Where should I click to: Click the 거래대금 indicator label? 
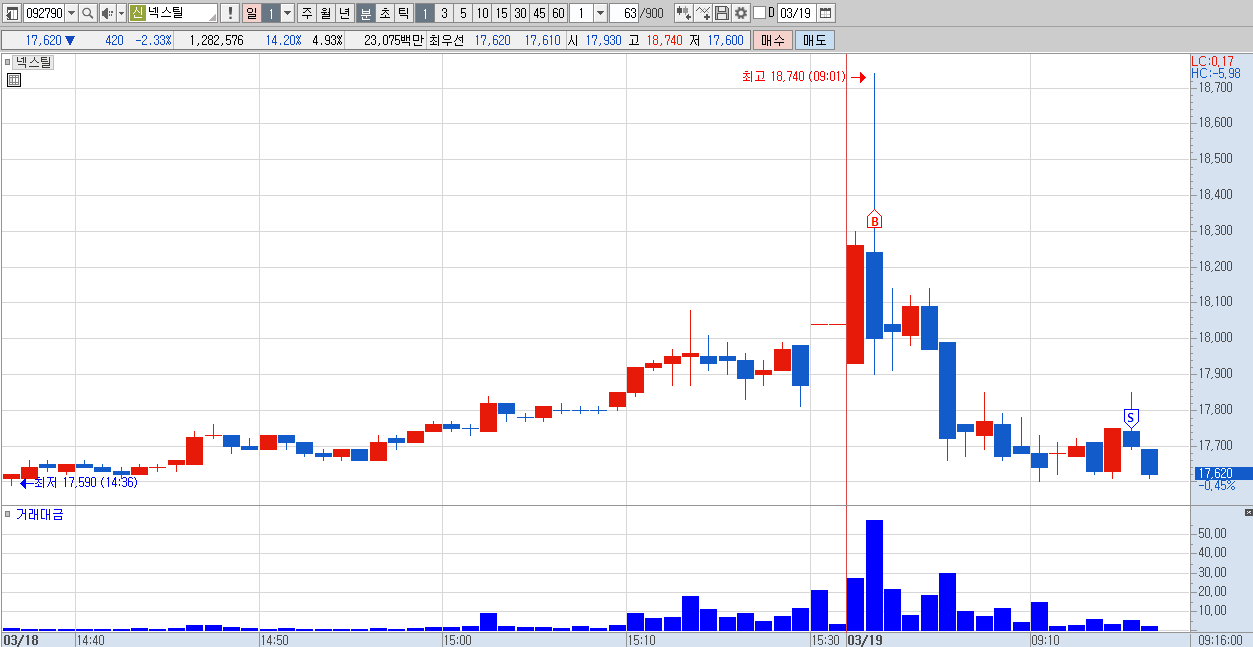coord(39,514)
